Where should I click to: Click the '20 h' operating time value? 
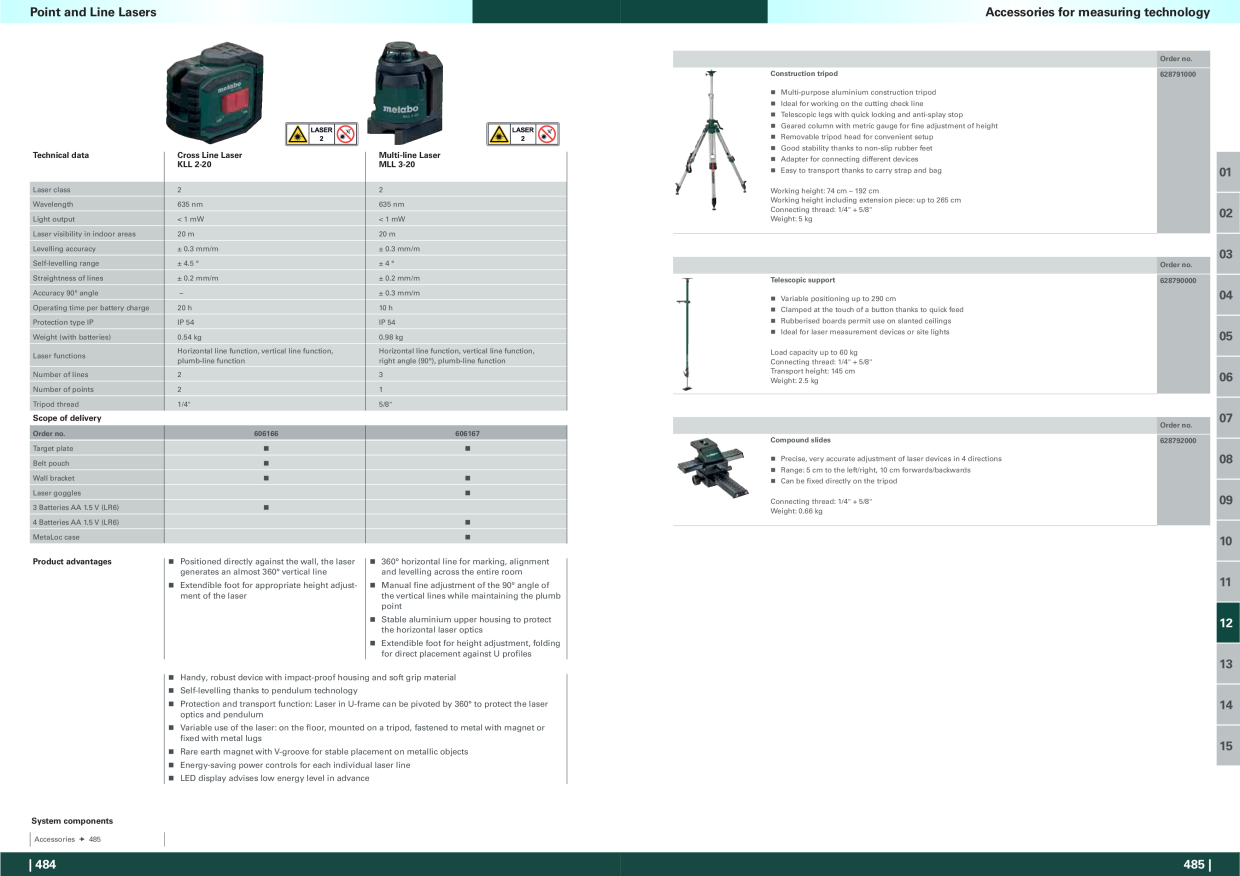[185, 308]
